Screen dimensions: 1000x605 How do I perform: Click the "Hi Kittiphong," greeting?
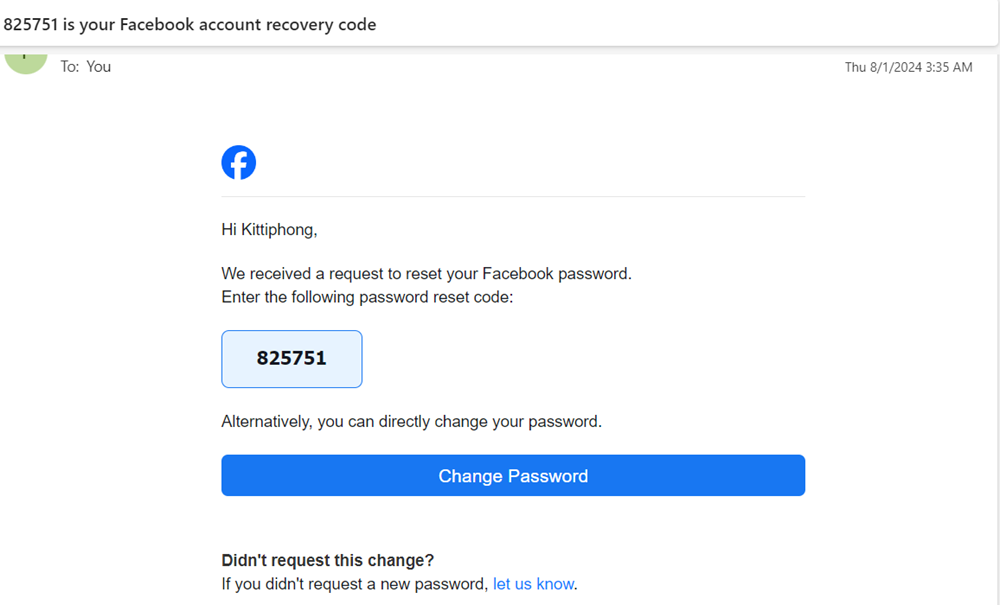coord(269,230)
